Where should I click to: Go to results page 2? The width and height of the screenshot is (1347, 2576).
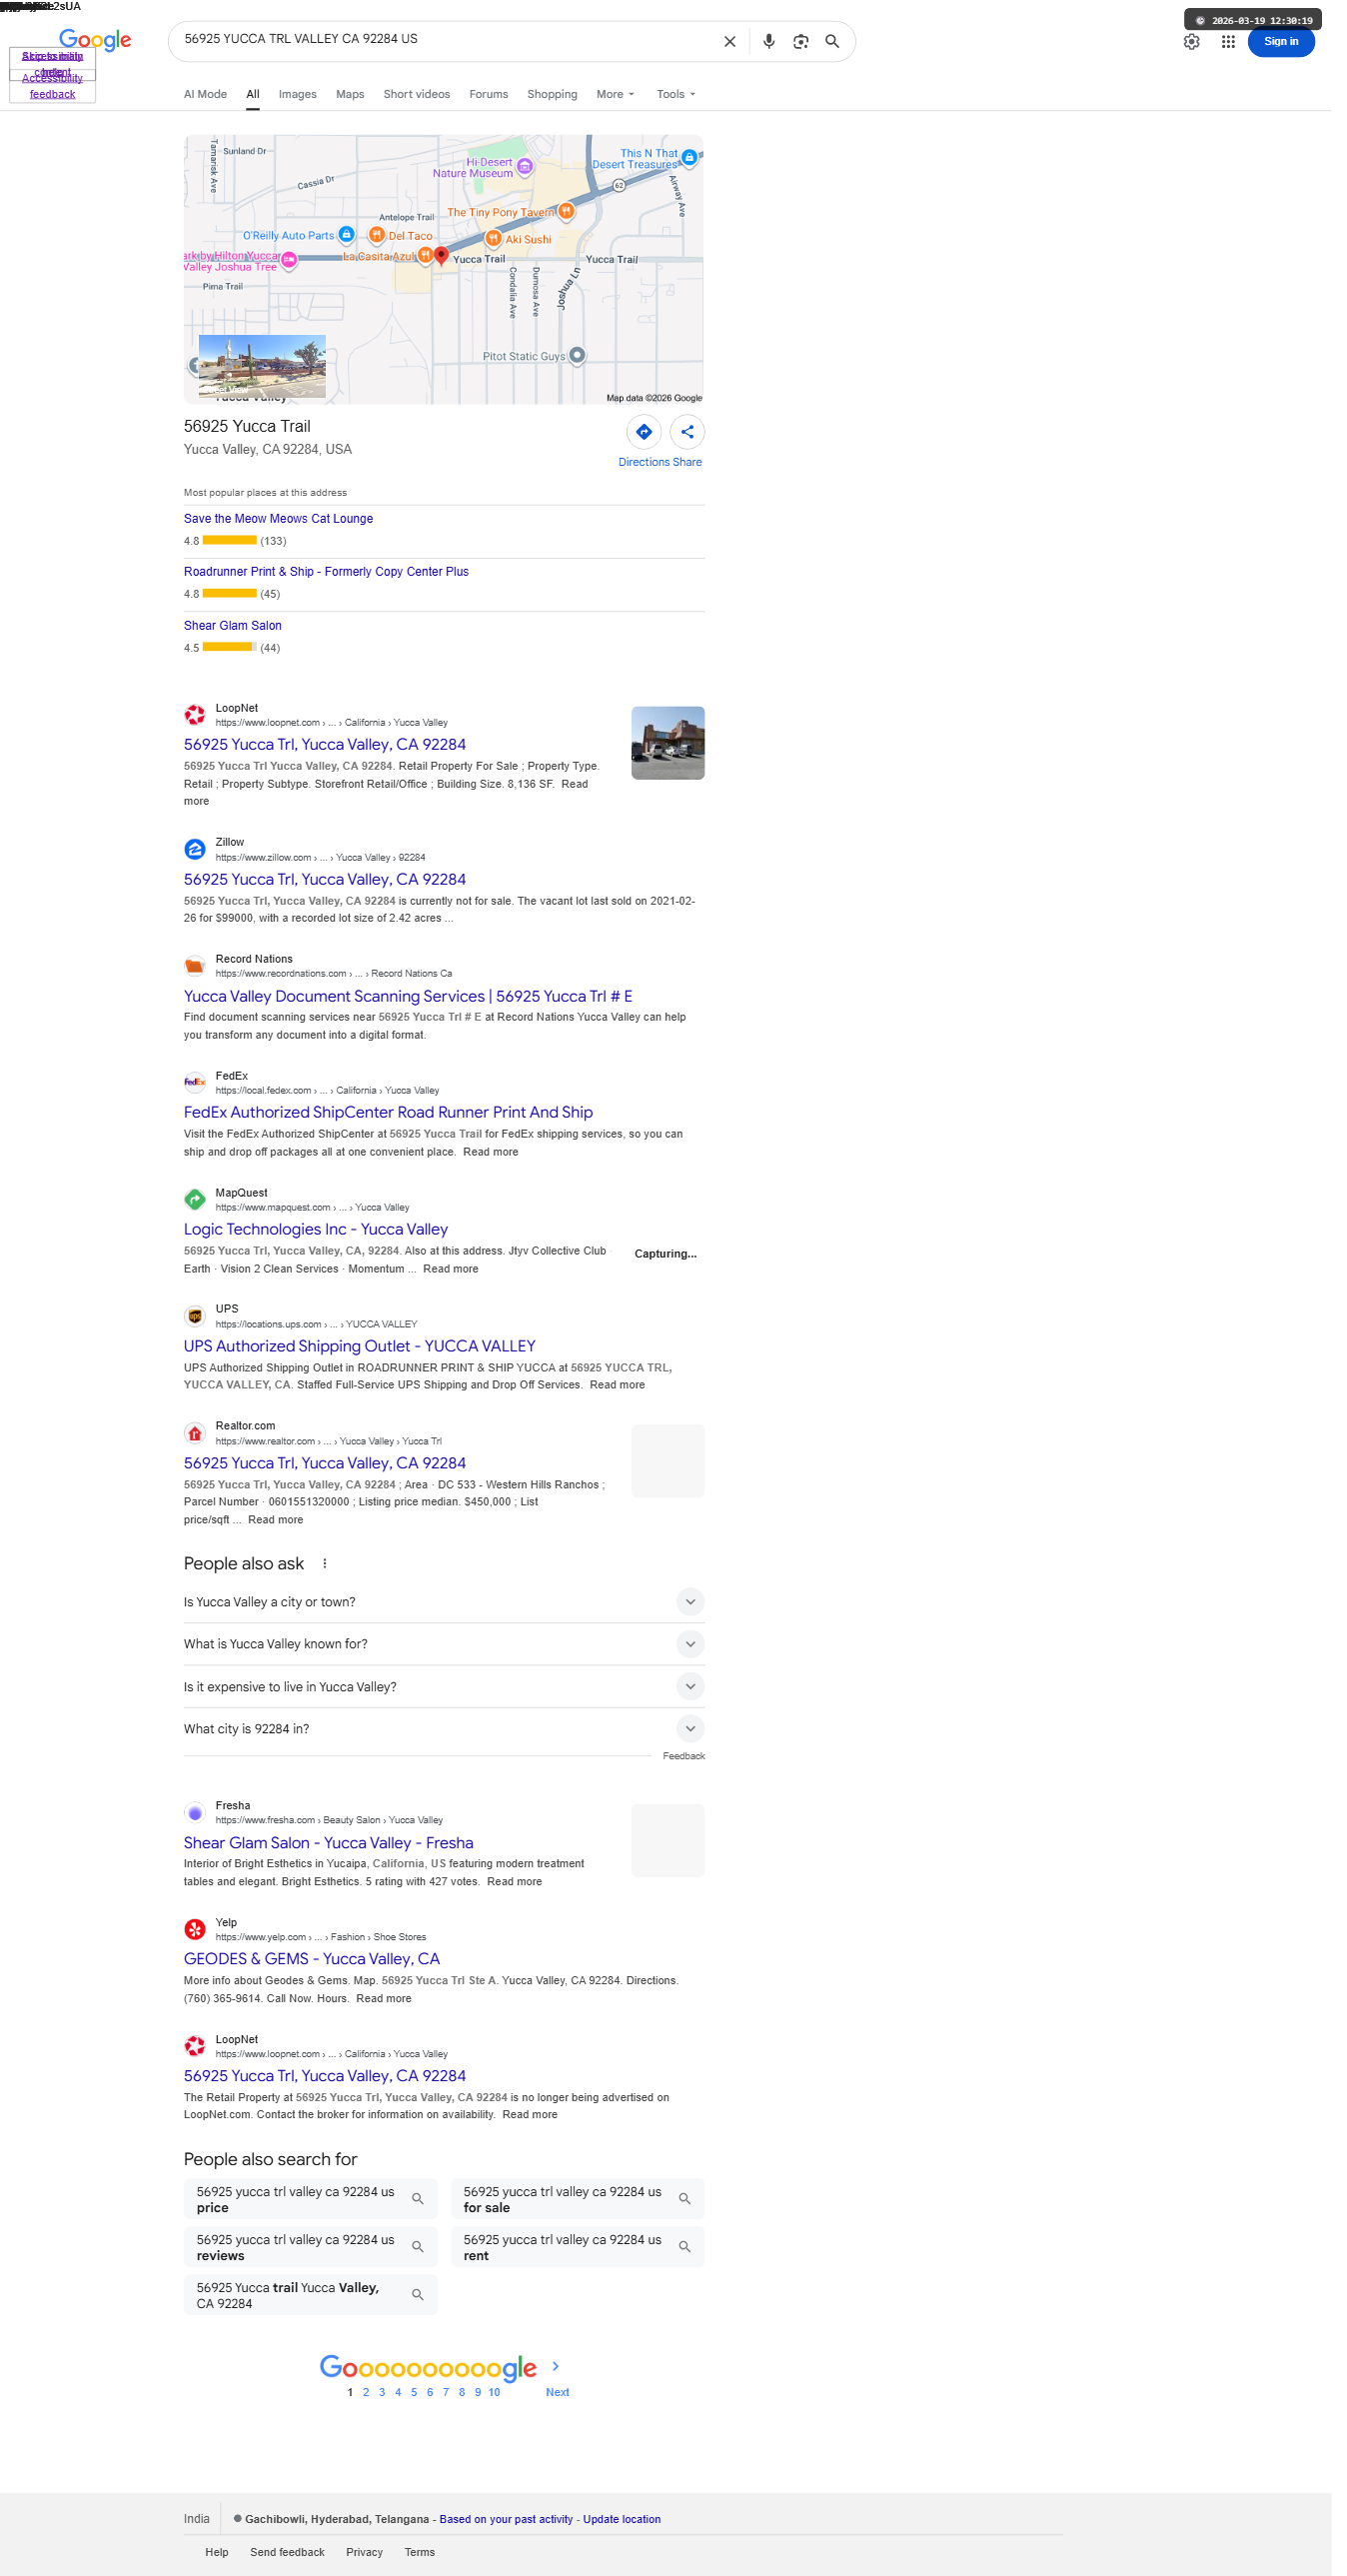click(x=366, y=2391)
